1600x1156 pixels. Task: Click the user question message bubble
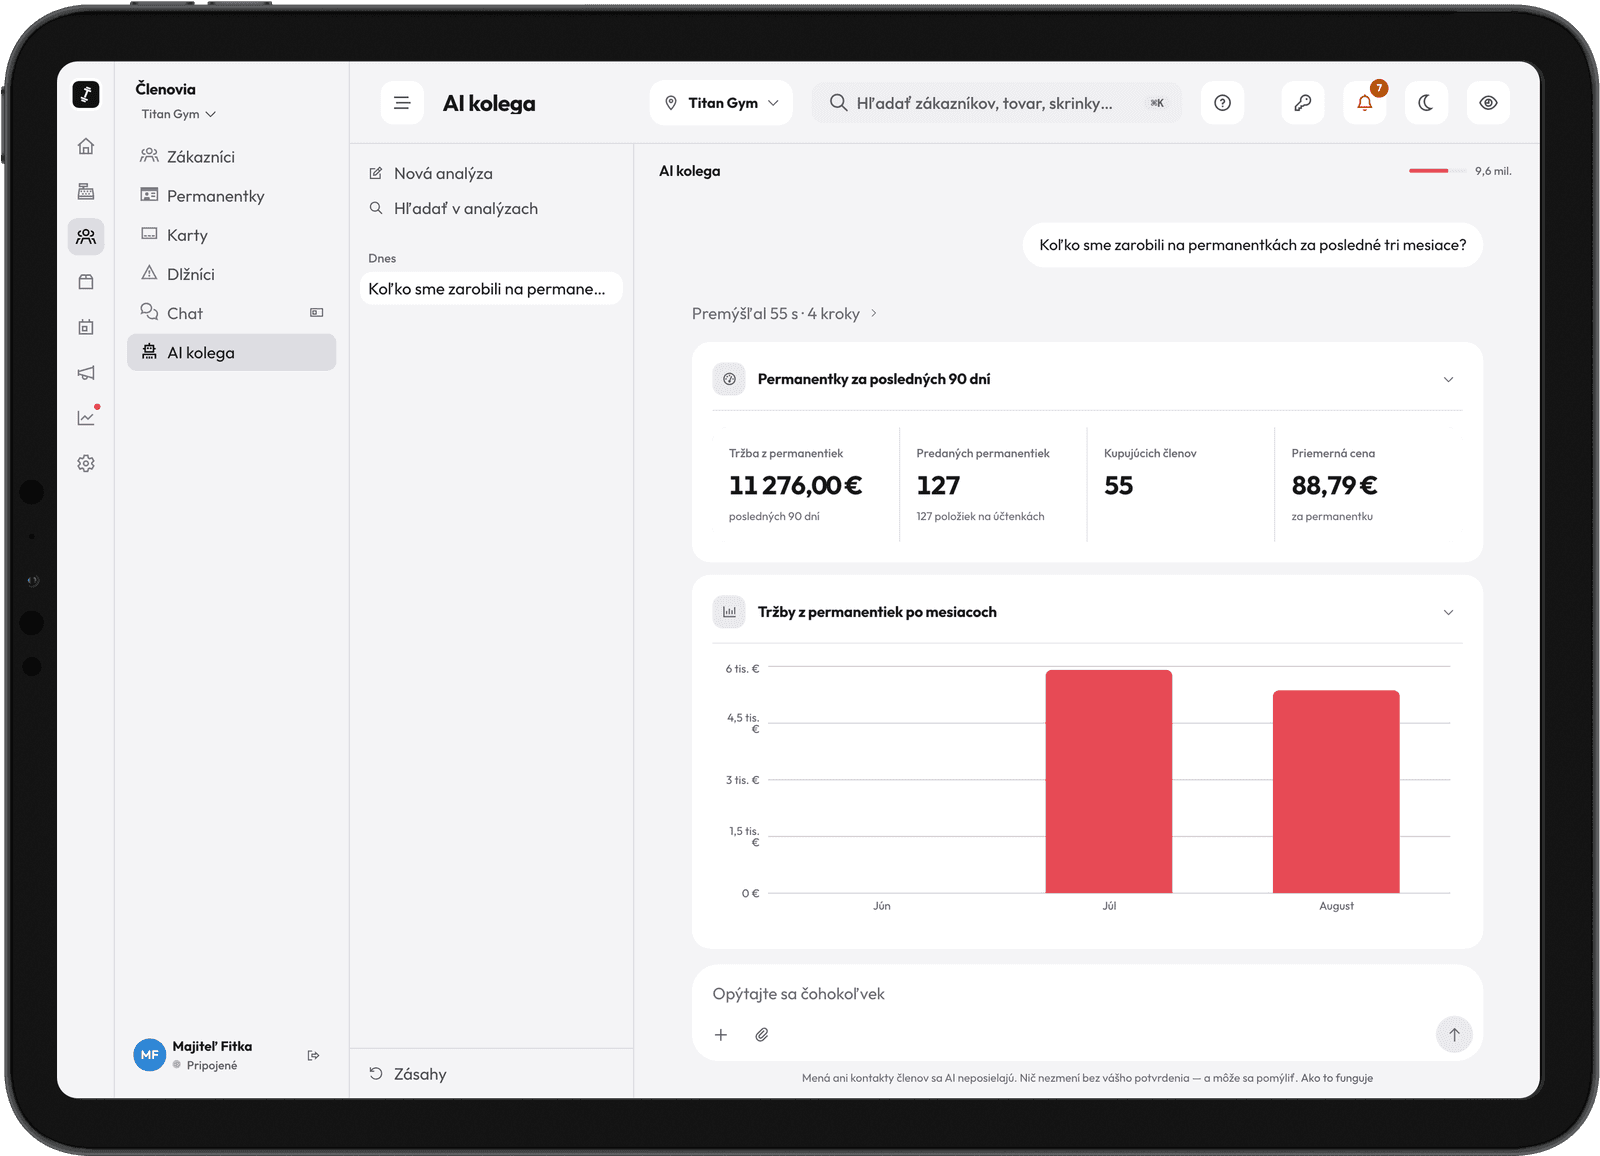(1252, 245)
